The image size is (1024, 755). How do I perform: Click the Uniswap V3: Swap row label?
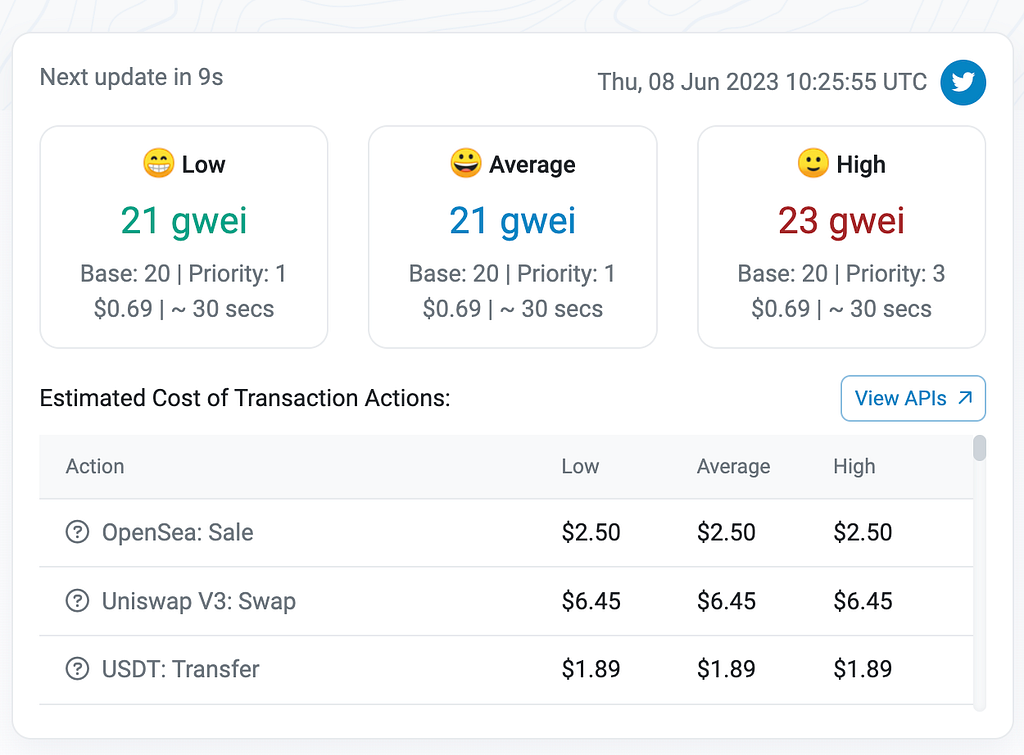pyautogui.click(x=199, y=601)
